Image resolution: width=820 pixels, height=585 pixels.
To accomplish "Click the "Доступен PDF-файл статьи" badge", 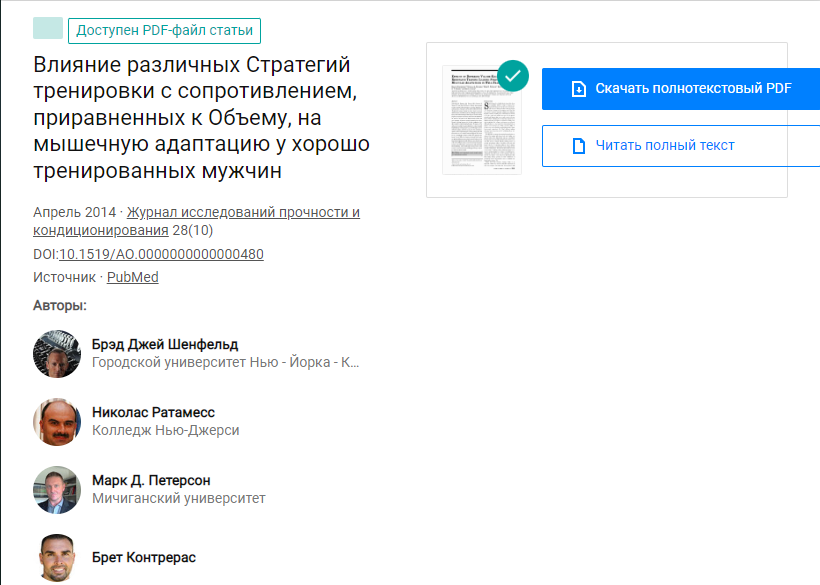I will [x=164, y=30].
